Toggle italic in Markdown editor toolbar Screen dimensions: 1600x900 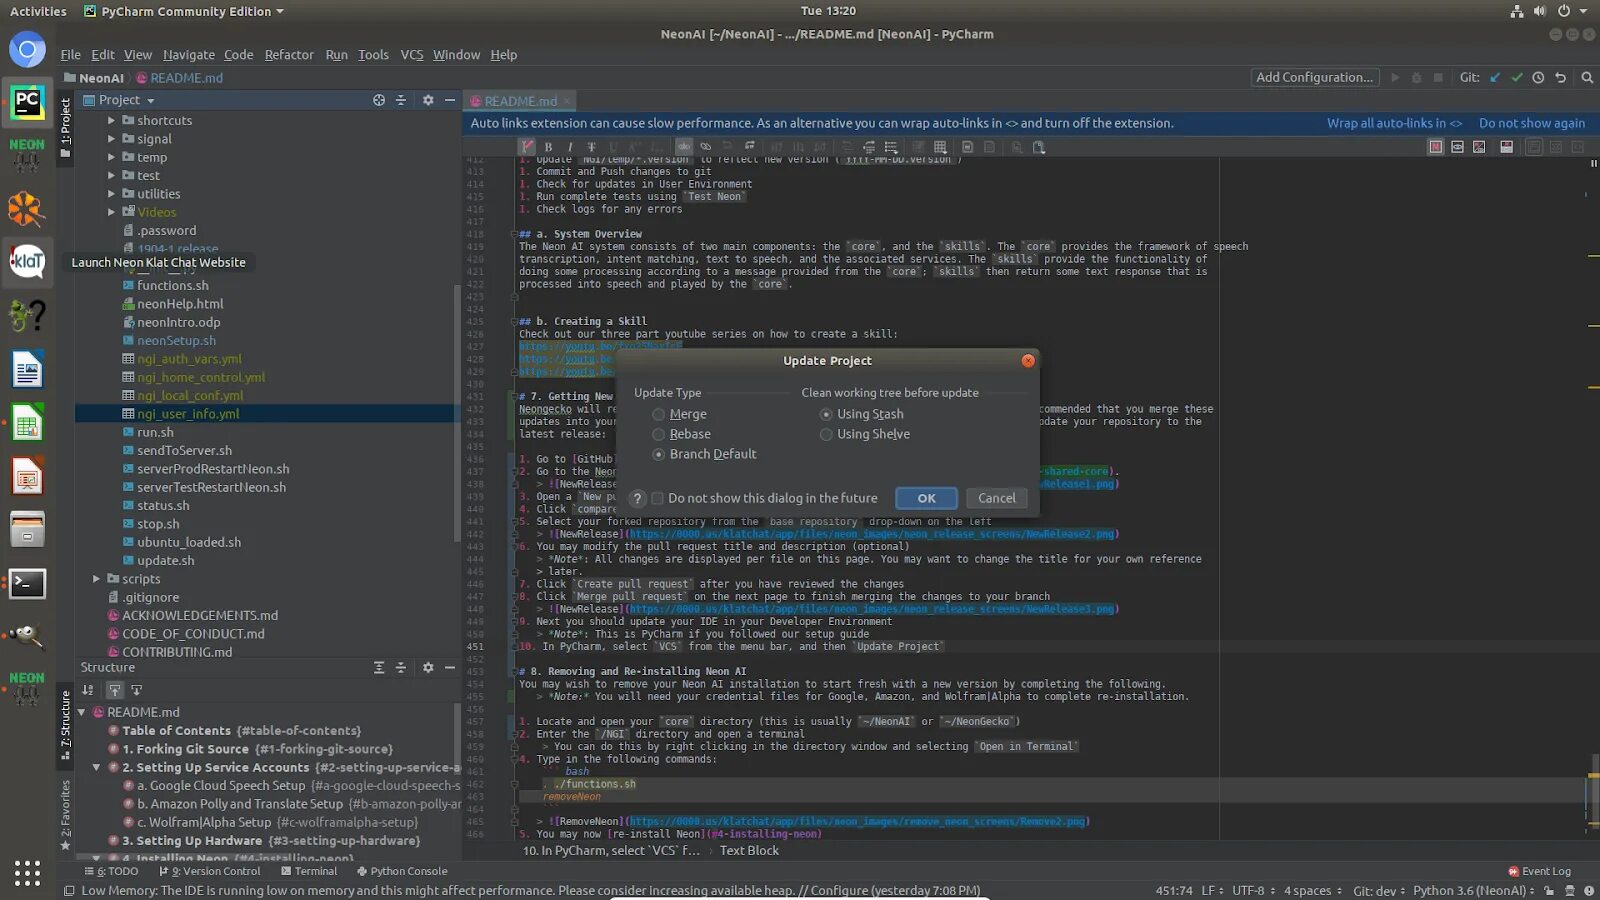coord(570,147)
